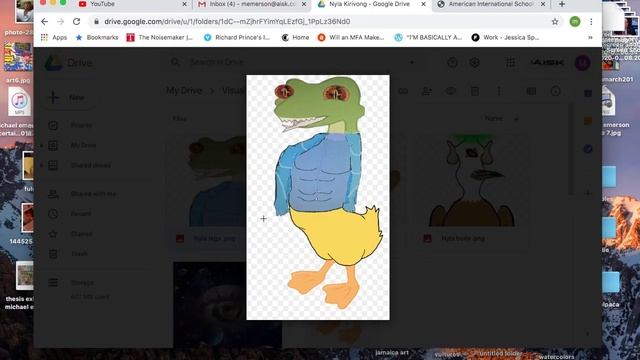Open the Google account avatar in Drive
The height and width of the screenshot is (360, 640).
tap(582, 62)
